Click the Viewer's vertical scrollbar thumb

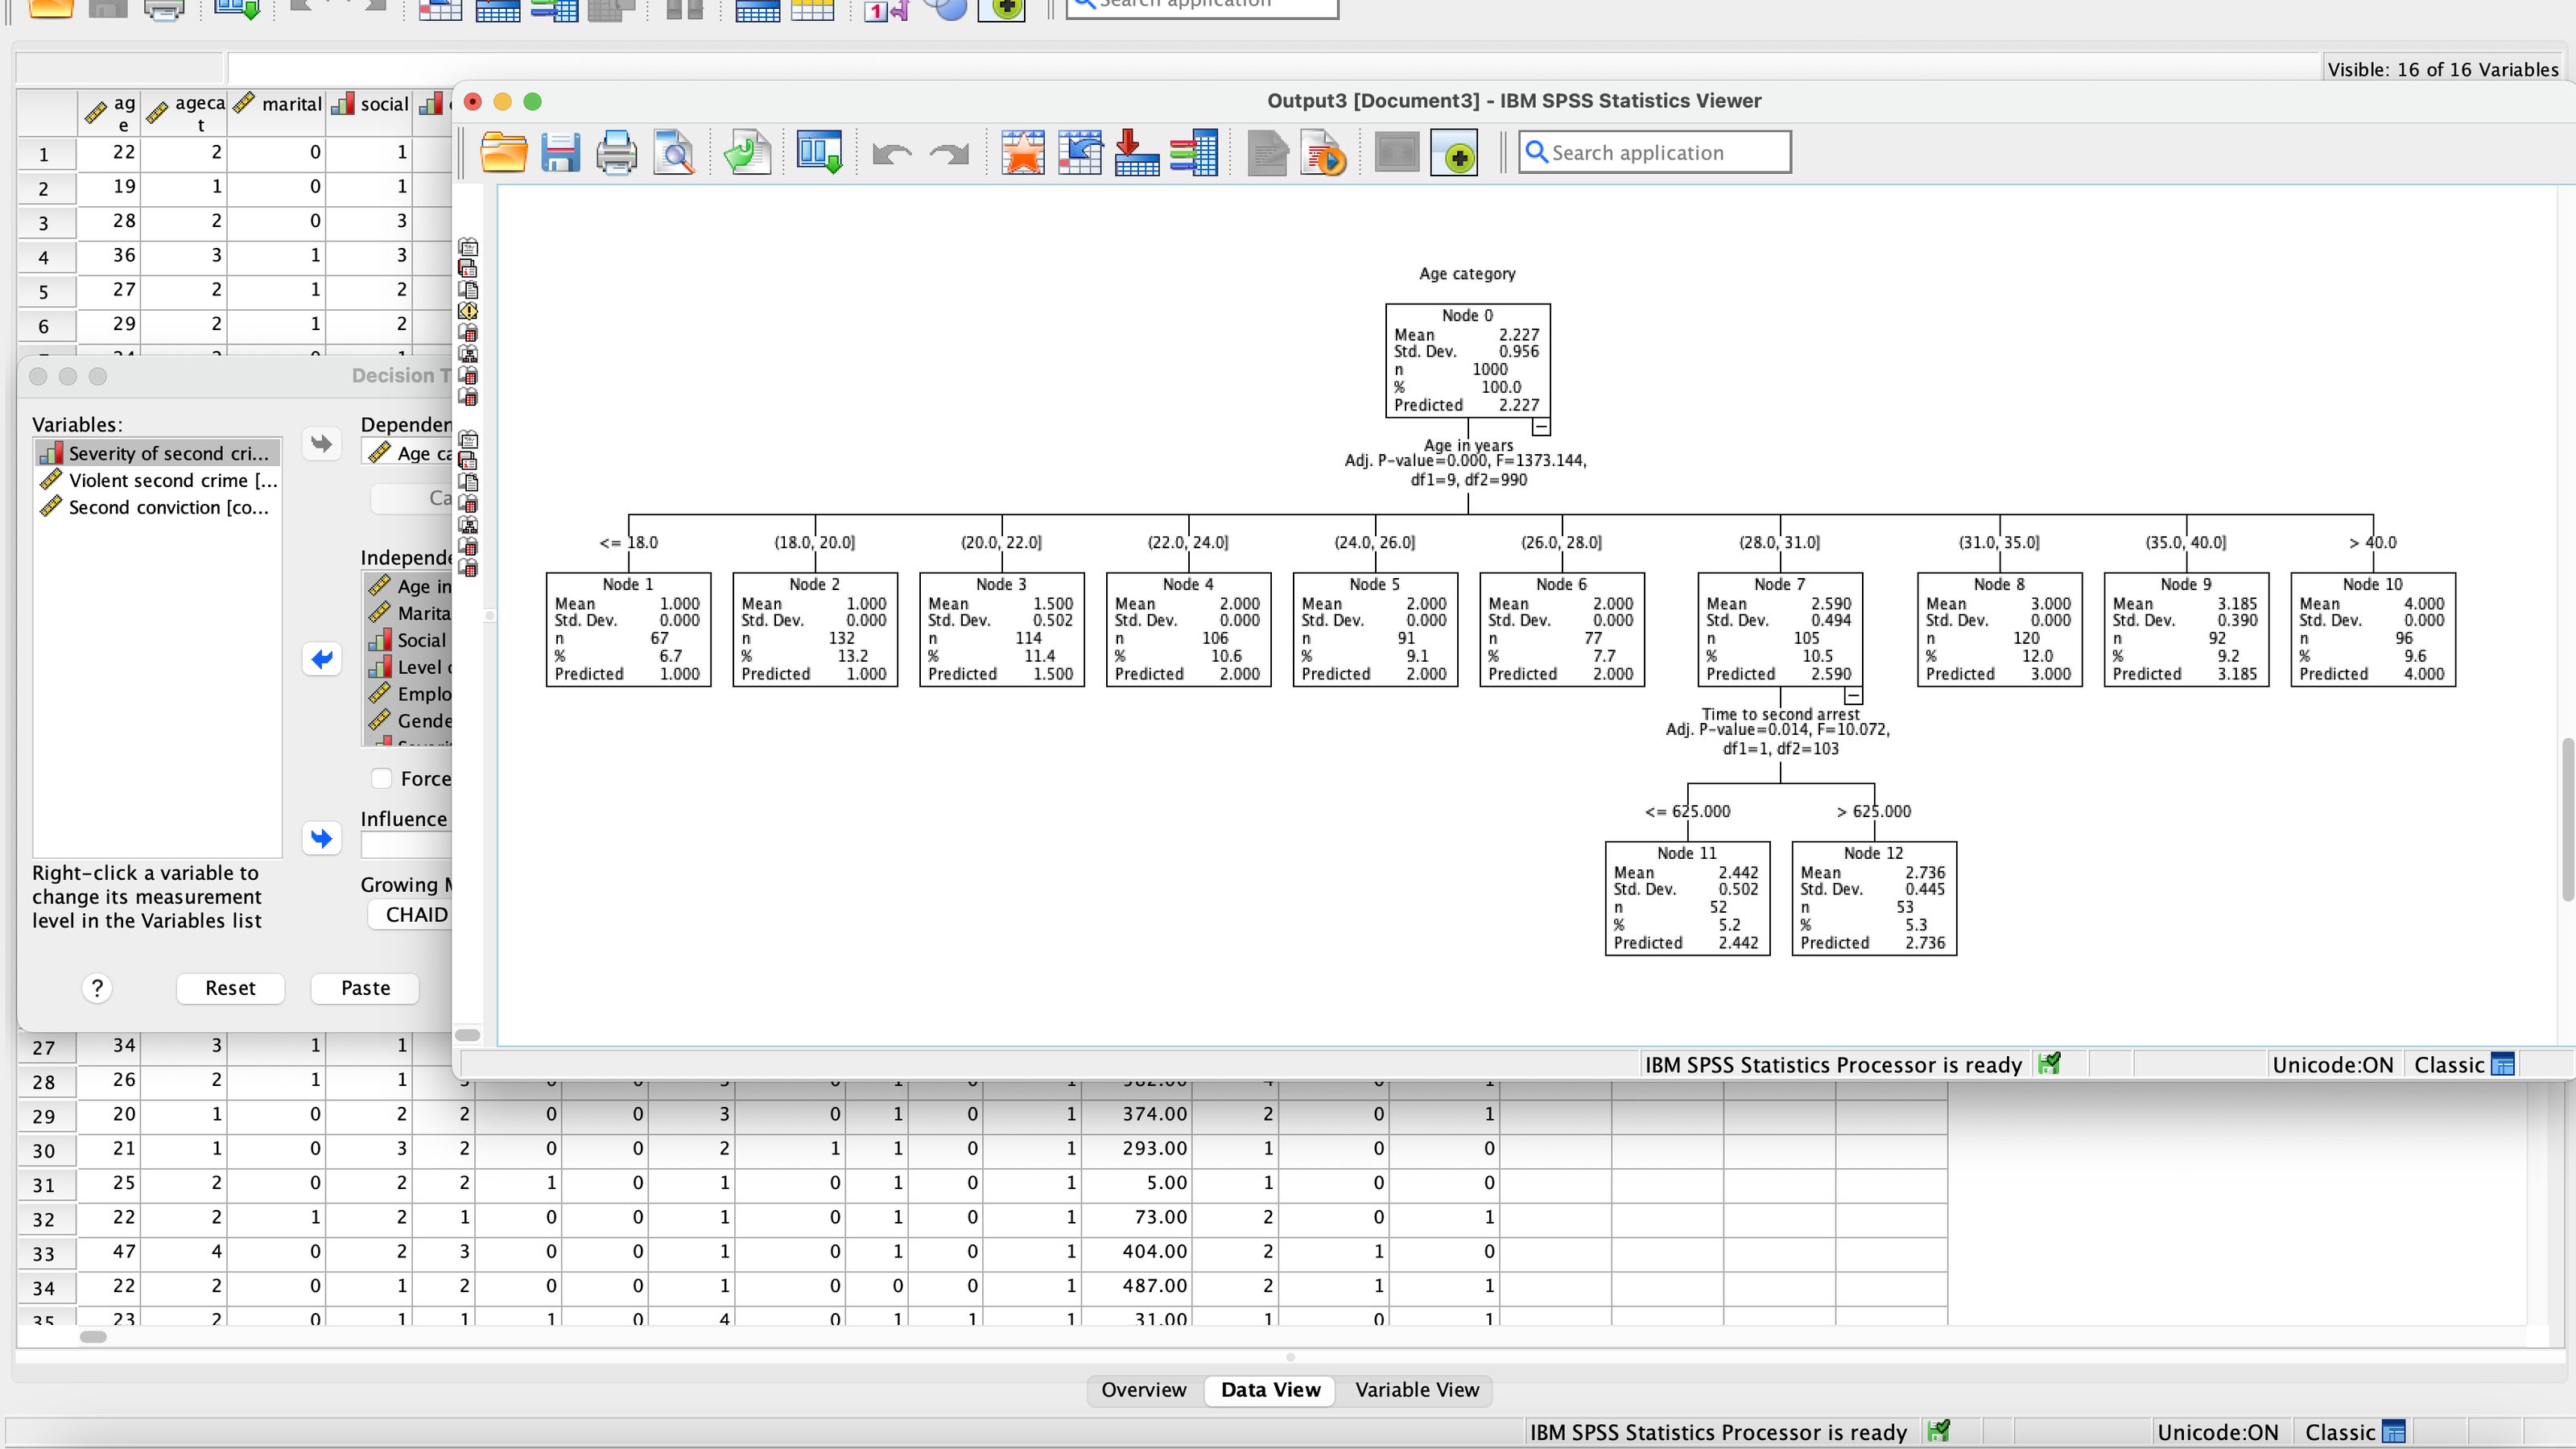[x=2567, y=819]
